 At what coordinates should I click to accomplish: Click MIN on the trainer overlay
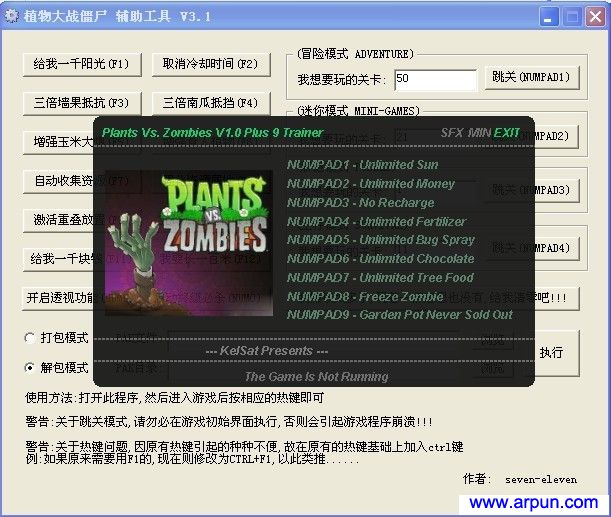[479, 133]
